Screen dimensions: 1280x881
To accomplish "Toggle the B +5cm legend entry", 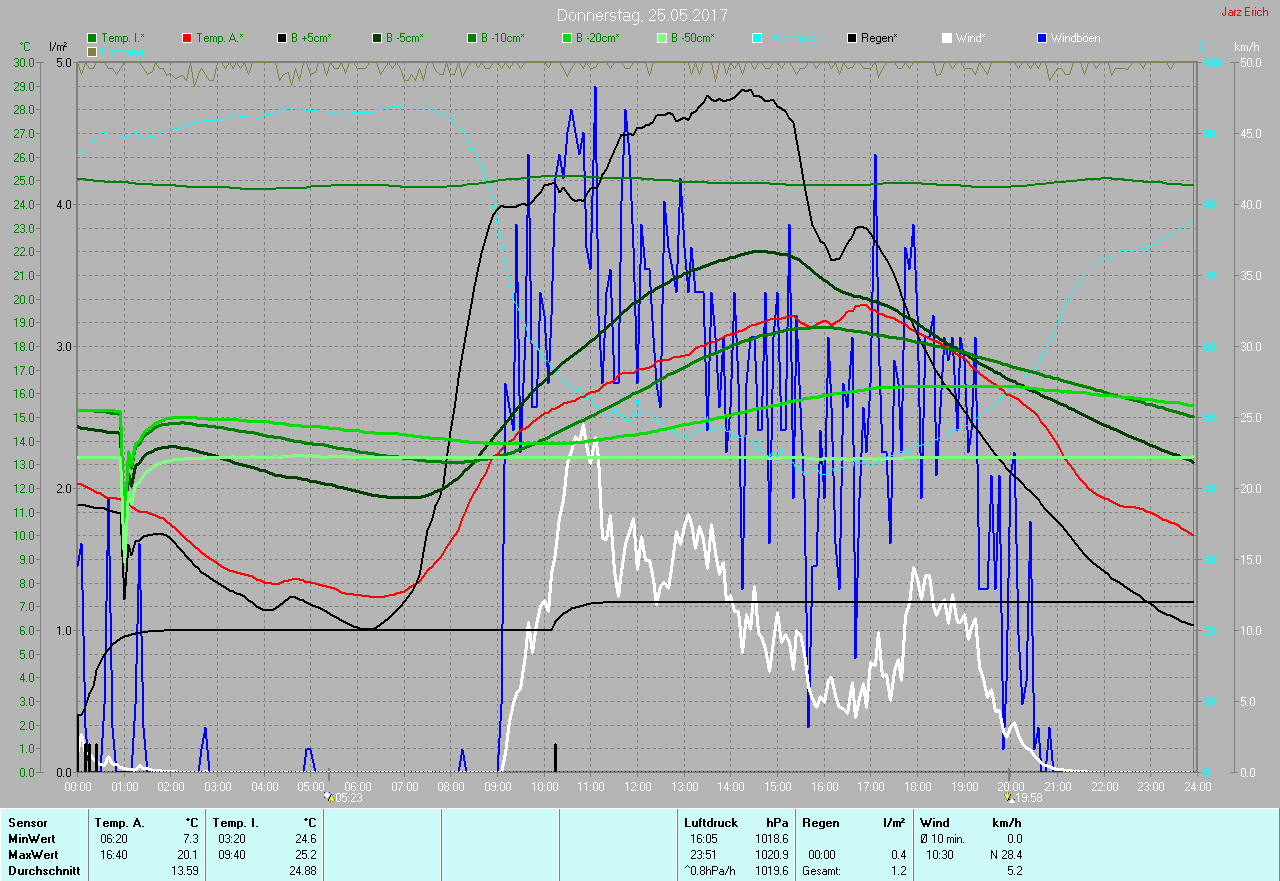I will click(311, 38).
